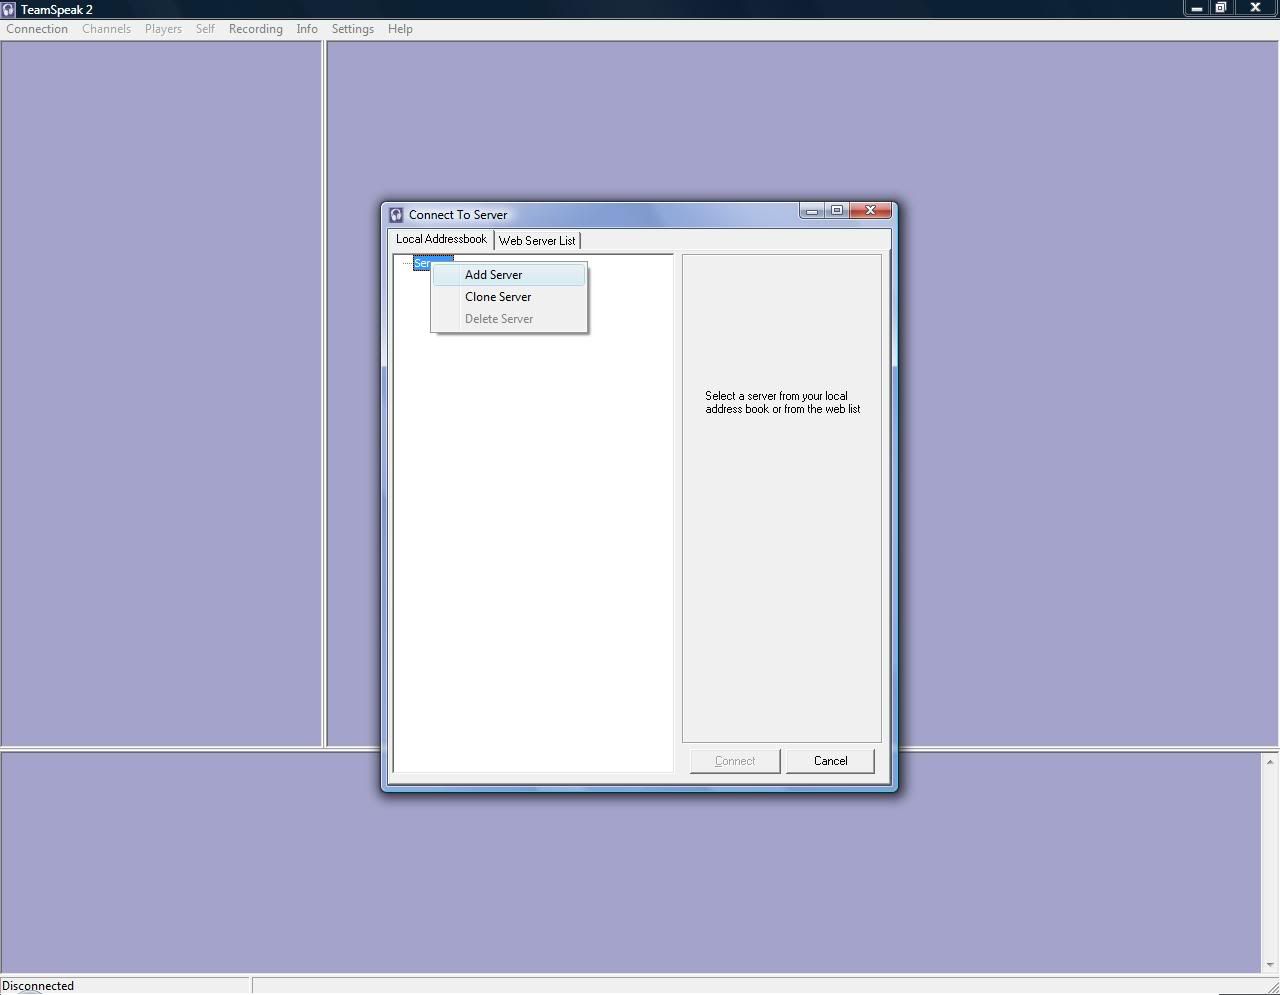Close the TeamSpeak 2 main window

pyautogui.click(x=1256, y=8)
